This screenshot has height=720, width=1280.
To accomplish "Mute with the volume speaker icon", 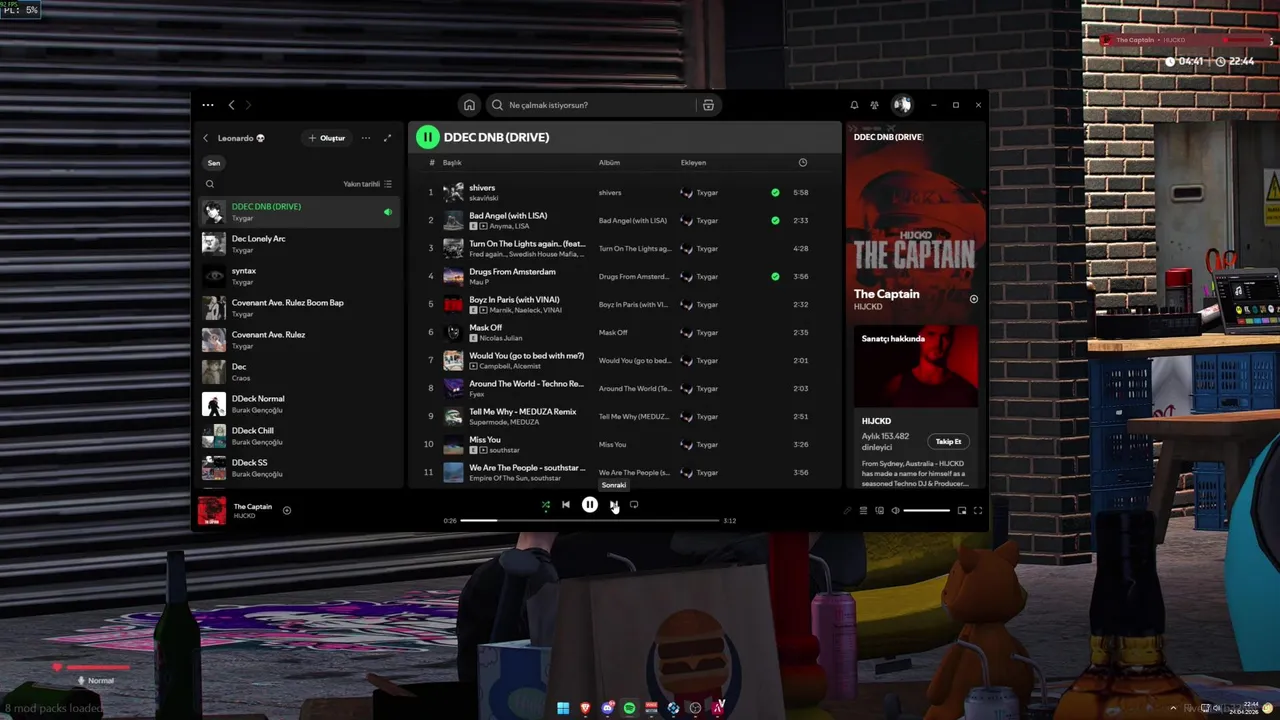I will [895, 511].
